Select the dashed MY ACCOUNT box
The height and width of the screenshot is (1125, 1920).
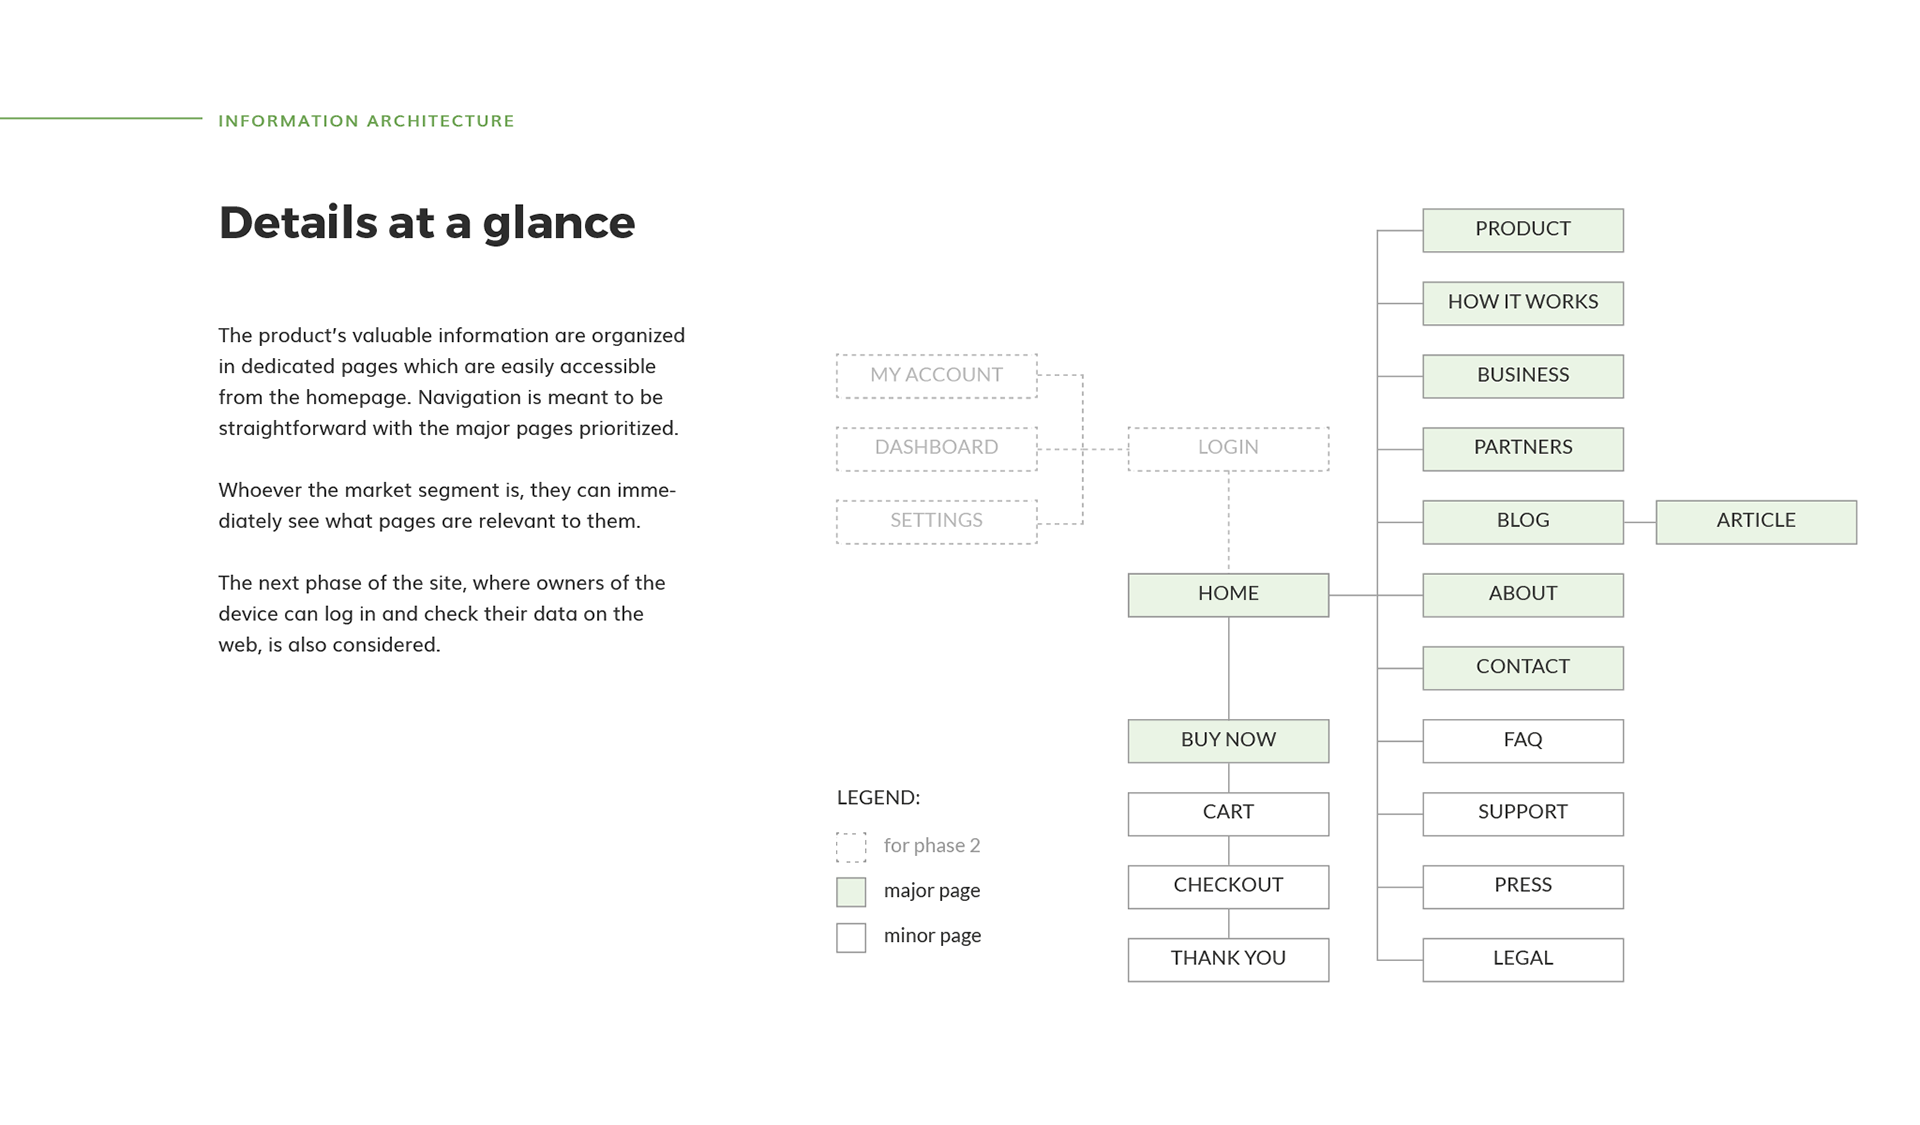click(936, 376)
